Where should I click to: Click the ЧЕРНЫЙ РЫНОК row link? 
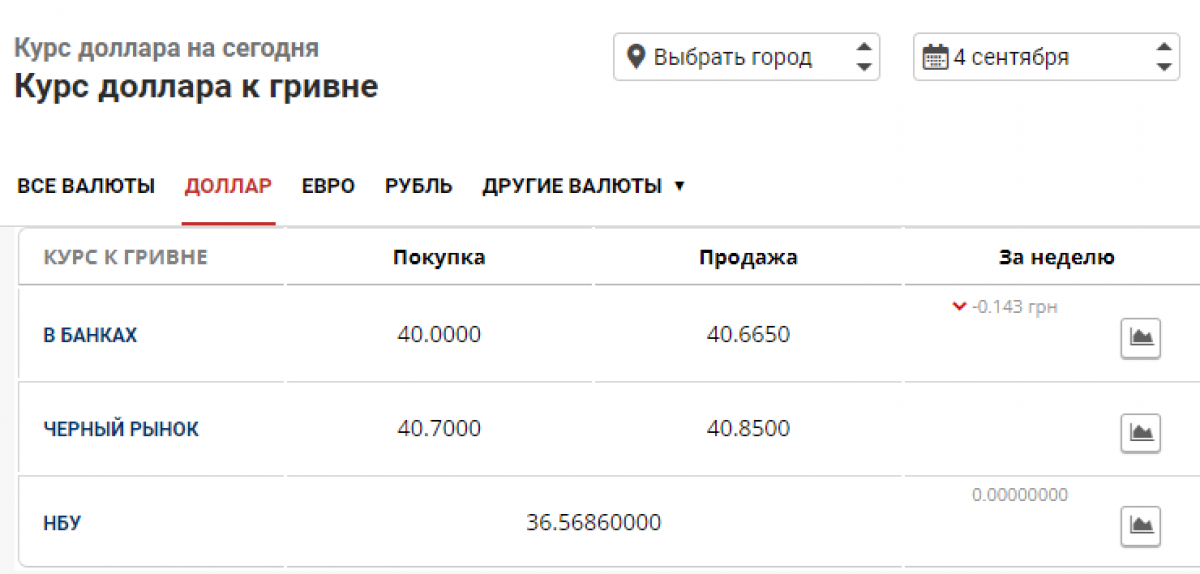pos(121,429)
